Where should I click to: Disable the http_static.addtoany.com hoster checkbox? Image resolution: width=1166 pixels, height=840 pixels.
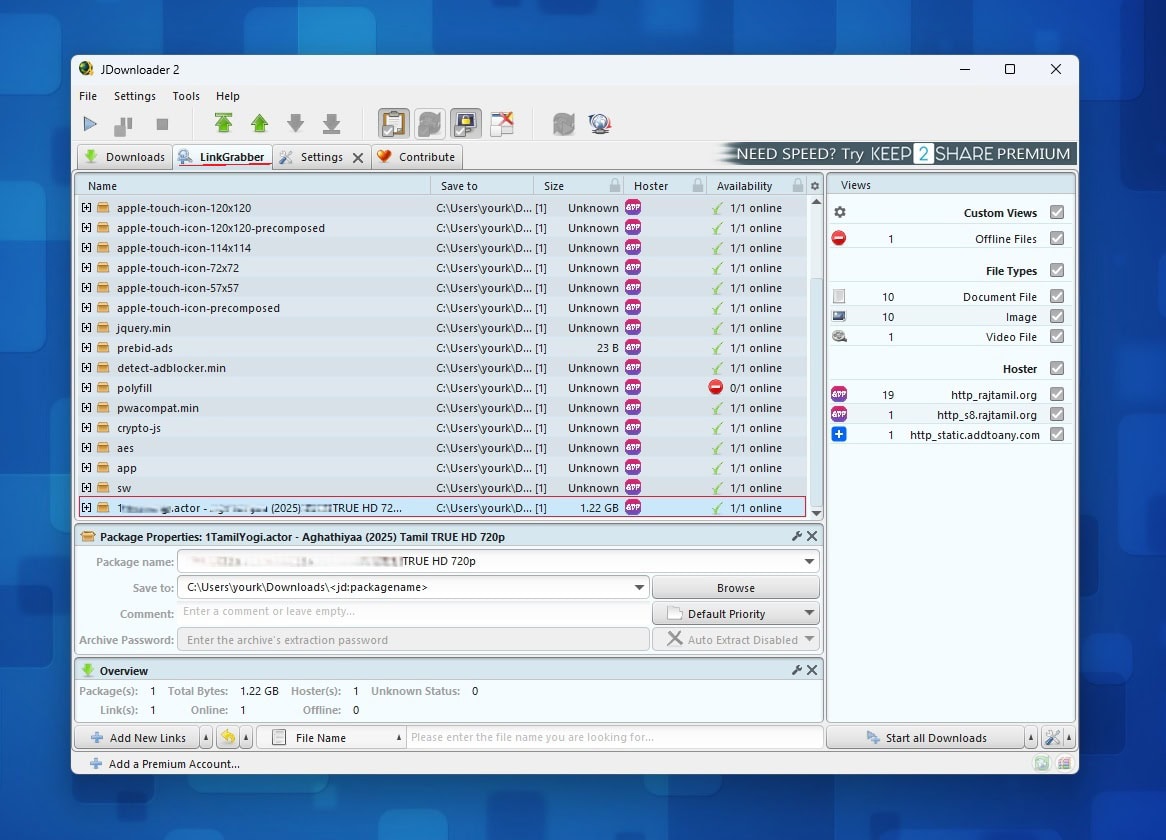[x=1057, y=435]
